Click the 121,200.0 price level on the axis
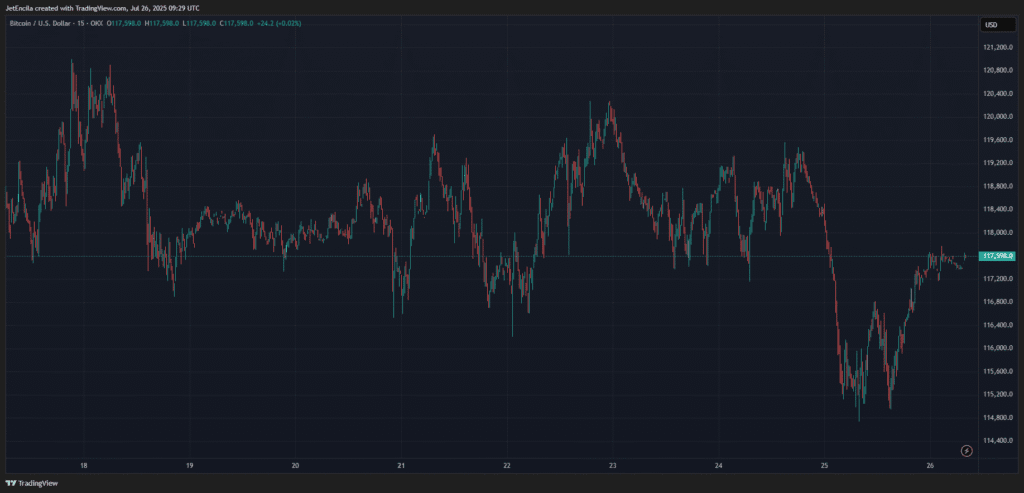The width and height of the screenshot is (1024, 493). pos(1000,47)
